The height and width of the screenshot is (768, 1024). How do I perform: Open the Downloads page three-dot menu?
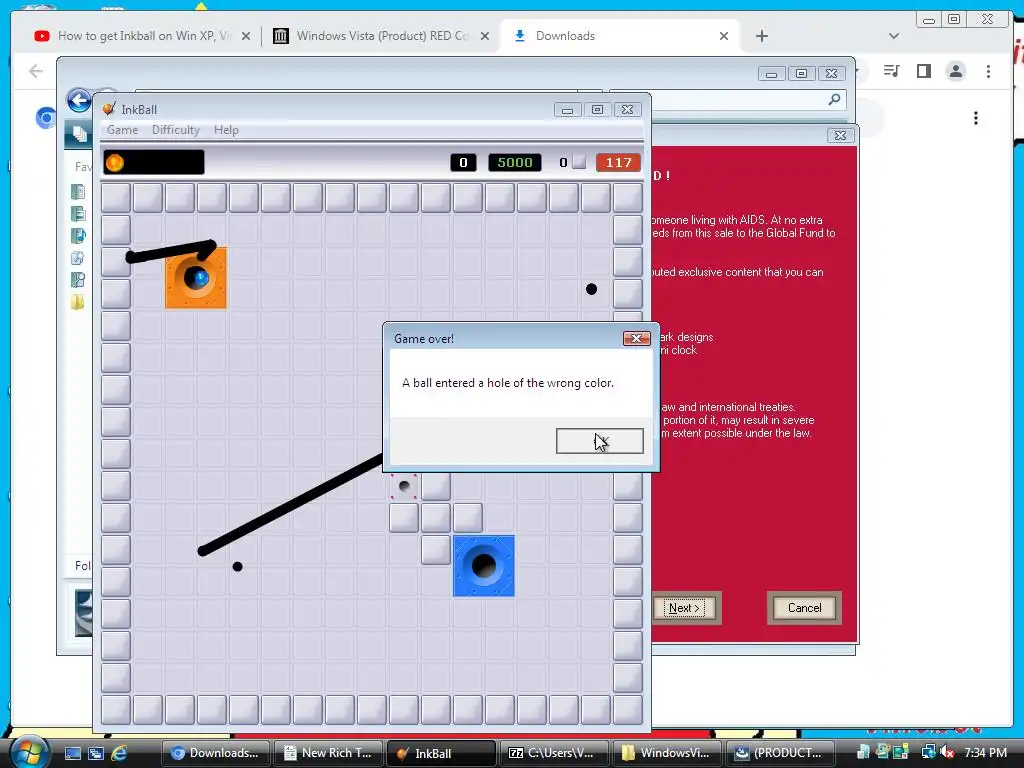pyautogui.click(x=976, y=118)
